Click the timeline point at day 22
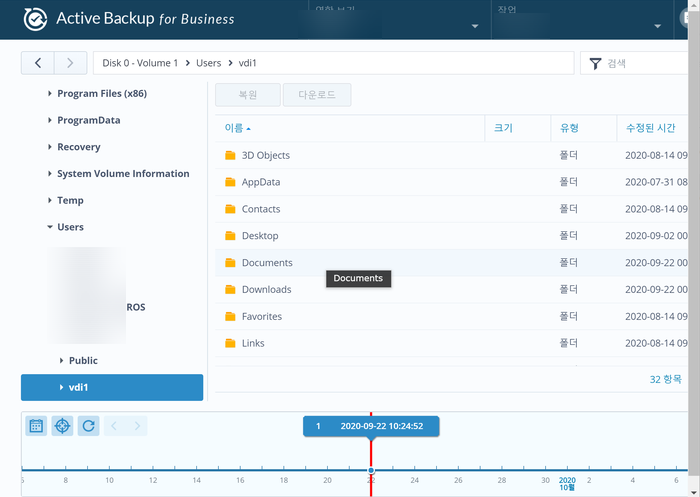Image resolution: width=700 pixels, height=497 pixels. click(371, 471)
